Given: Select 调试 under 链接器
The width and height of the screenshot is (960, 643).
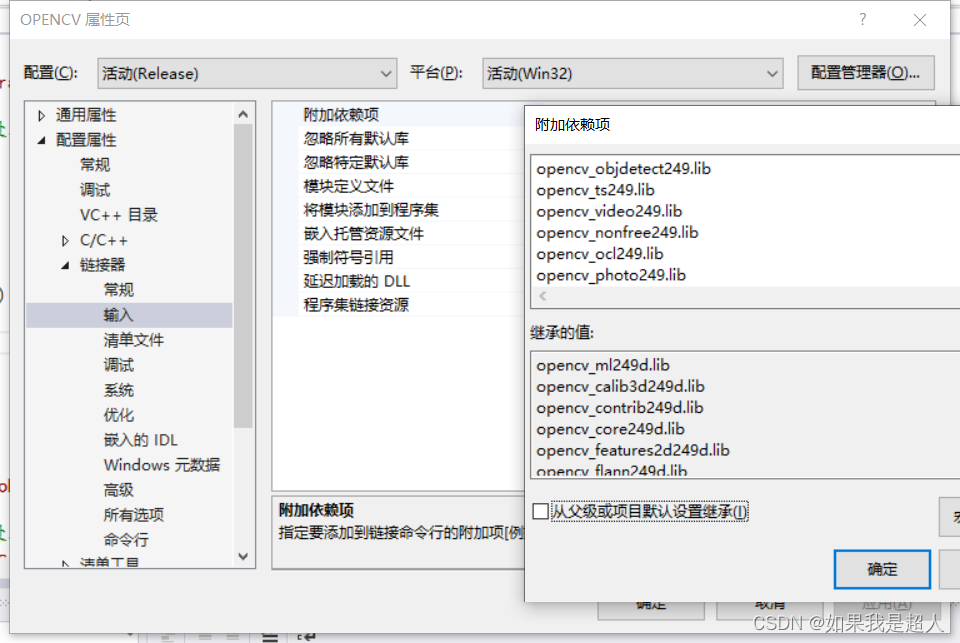Looking at the screenshot, I should click(119, 365).
